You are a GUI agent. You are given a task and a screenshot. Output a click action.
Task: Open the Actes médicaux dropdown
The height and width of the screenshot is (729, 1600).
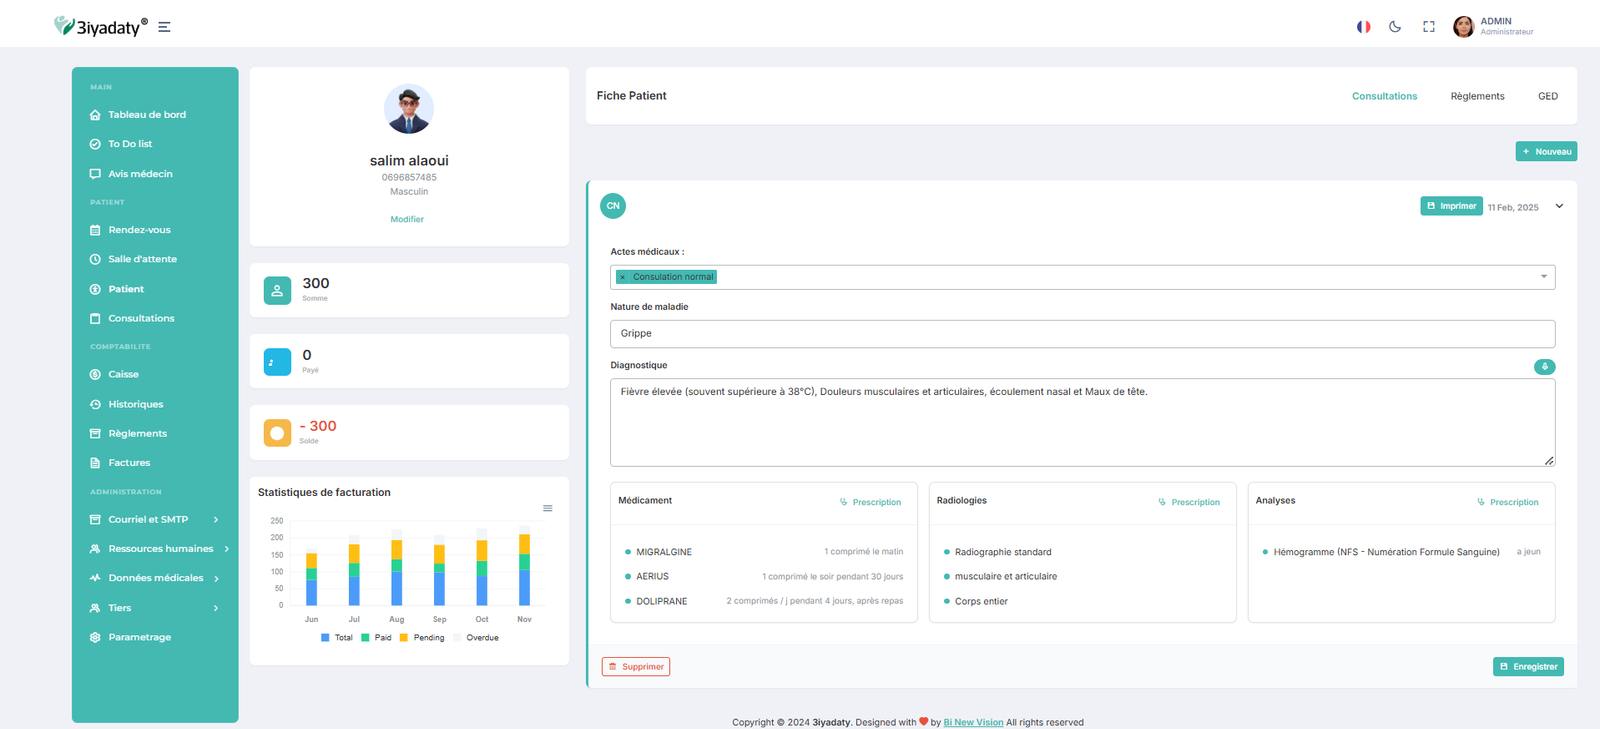point(1543,277)
